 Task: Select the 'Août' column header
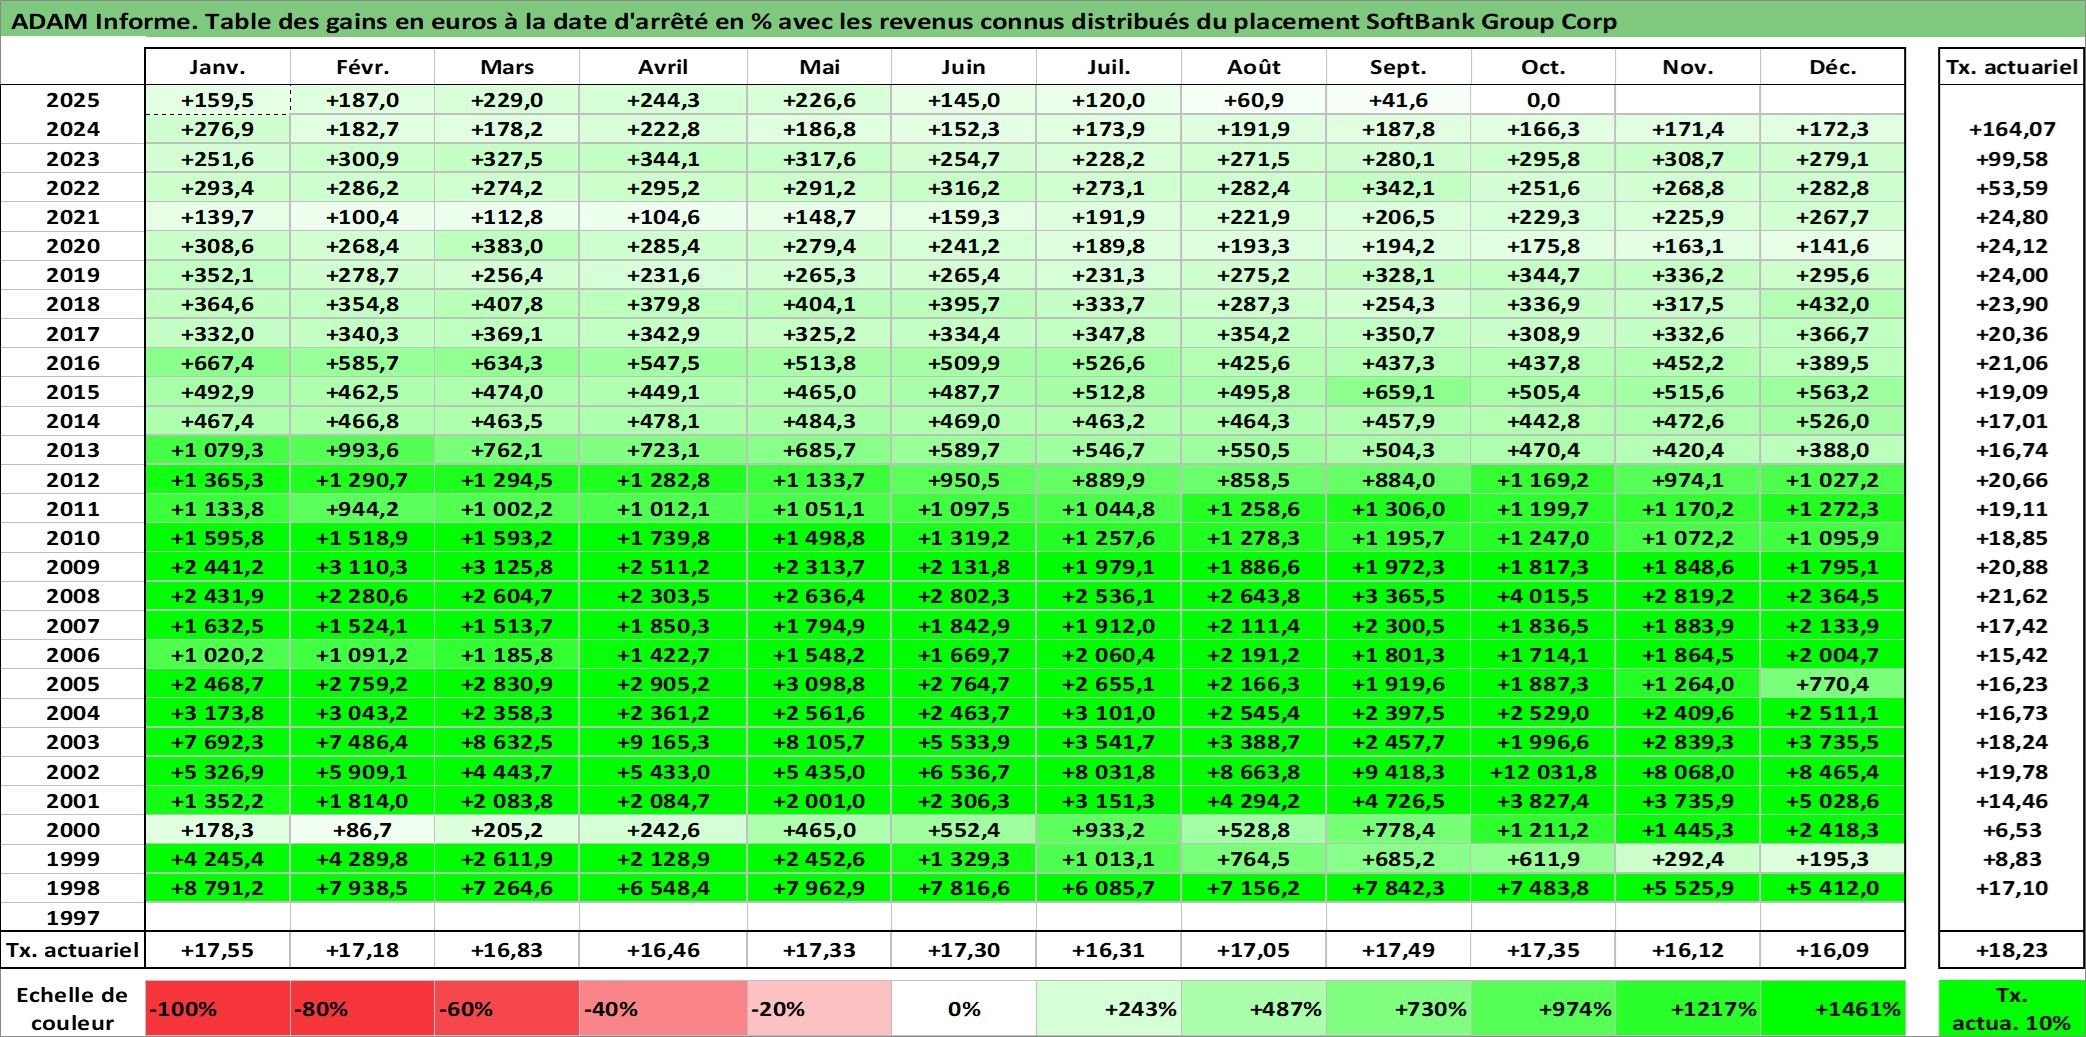pyautogui.click(x=1254, y=67)
